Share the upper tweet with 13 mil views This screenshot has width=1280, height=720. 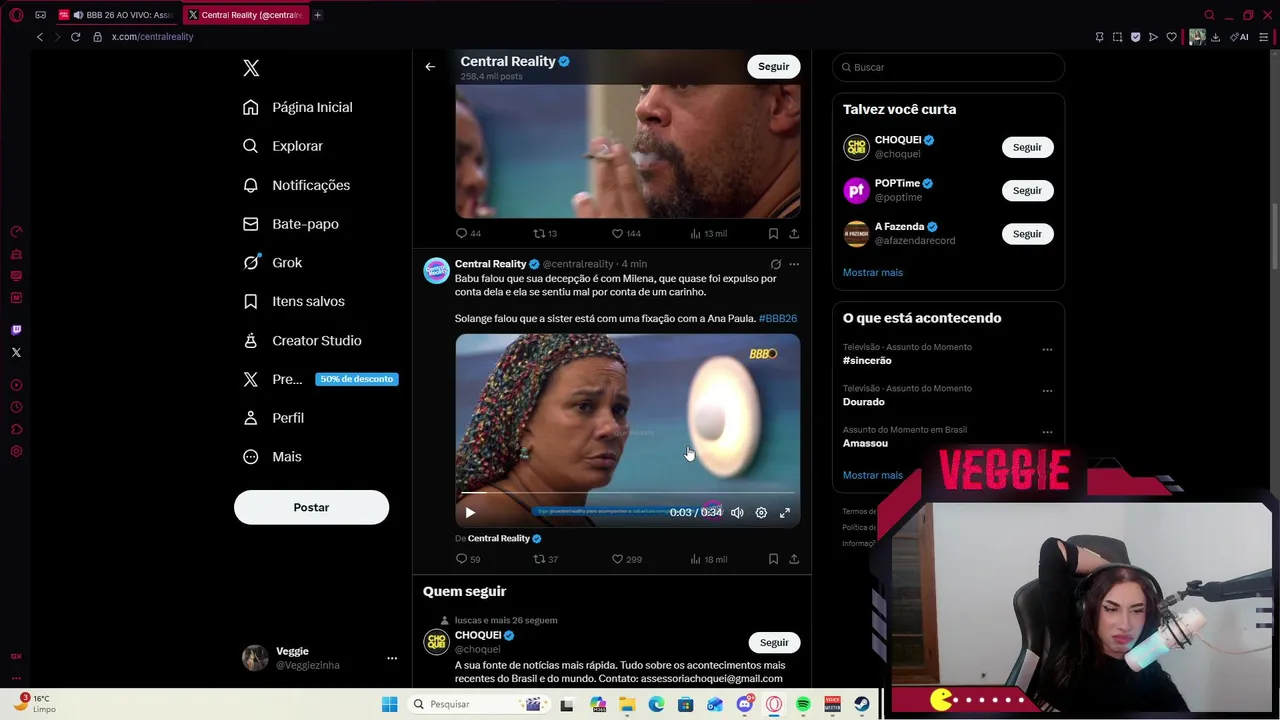pyautogui.click(x=794, y=233)
